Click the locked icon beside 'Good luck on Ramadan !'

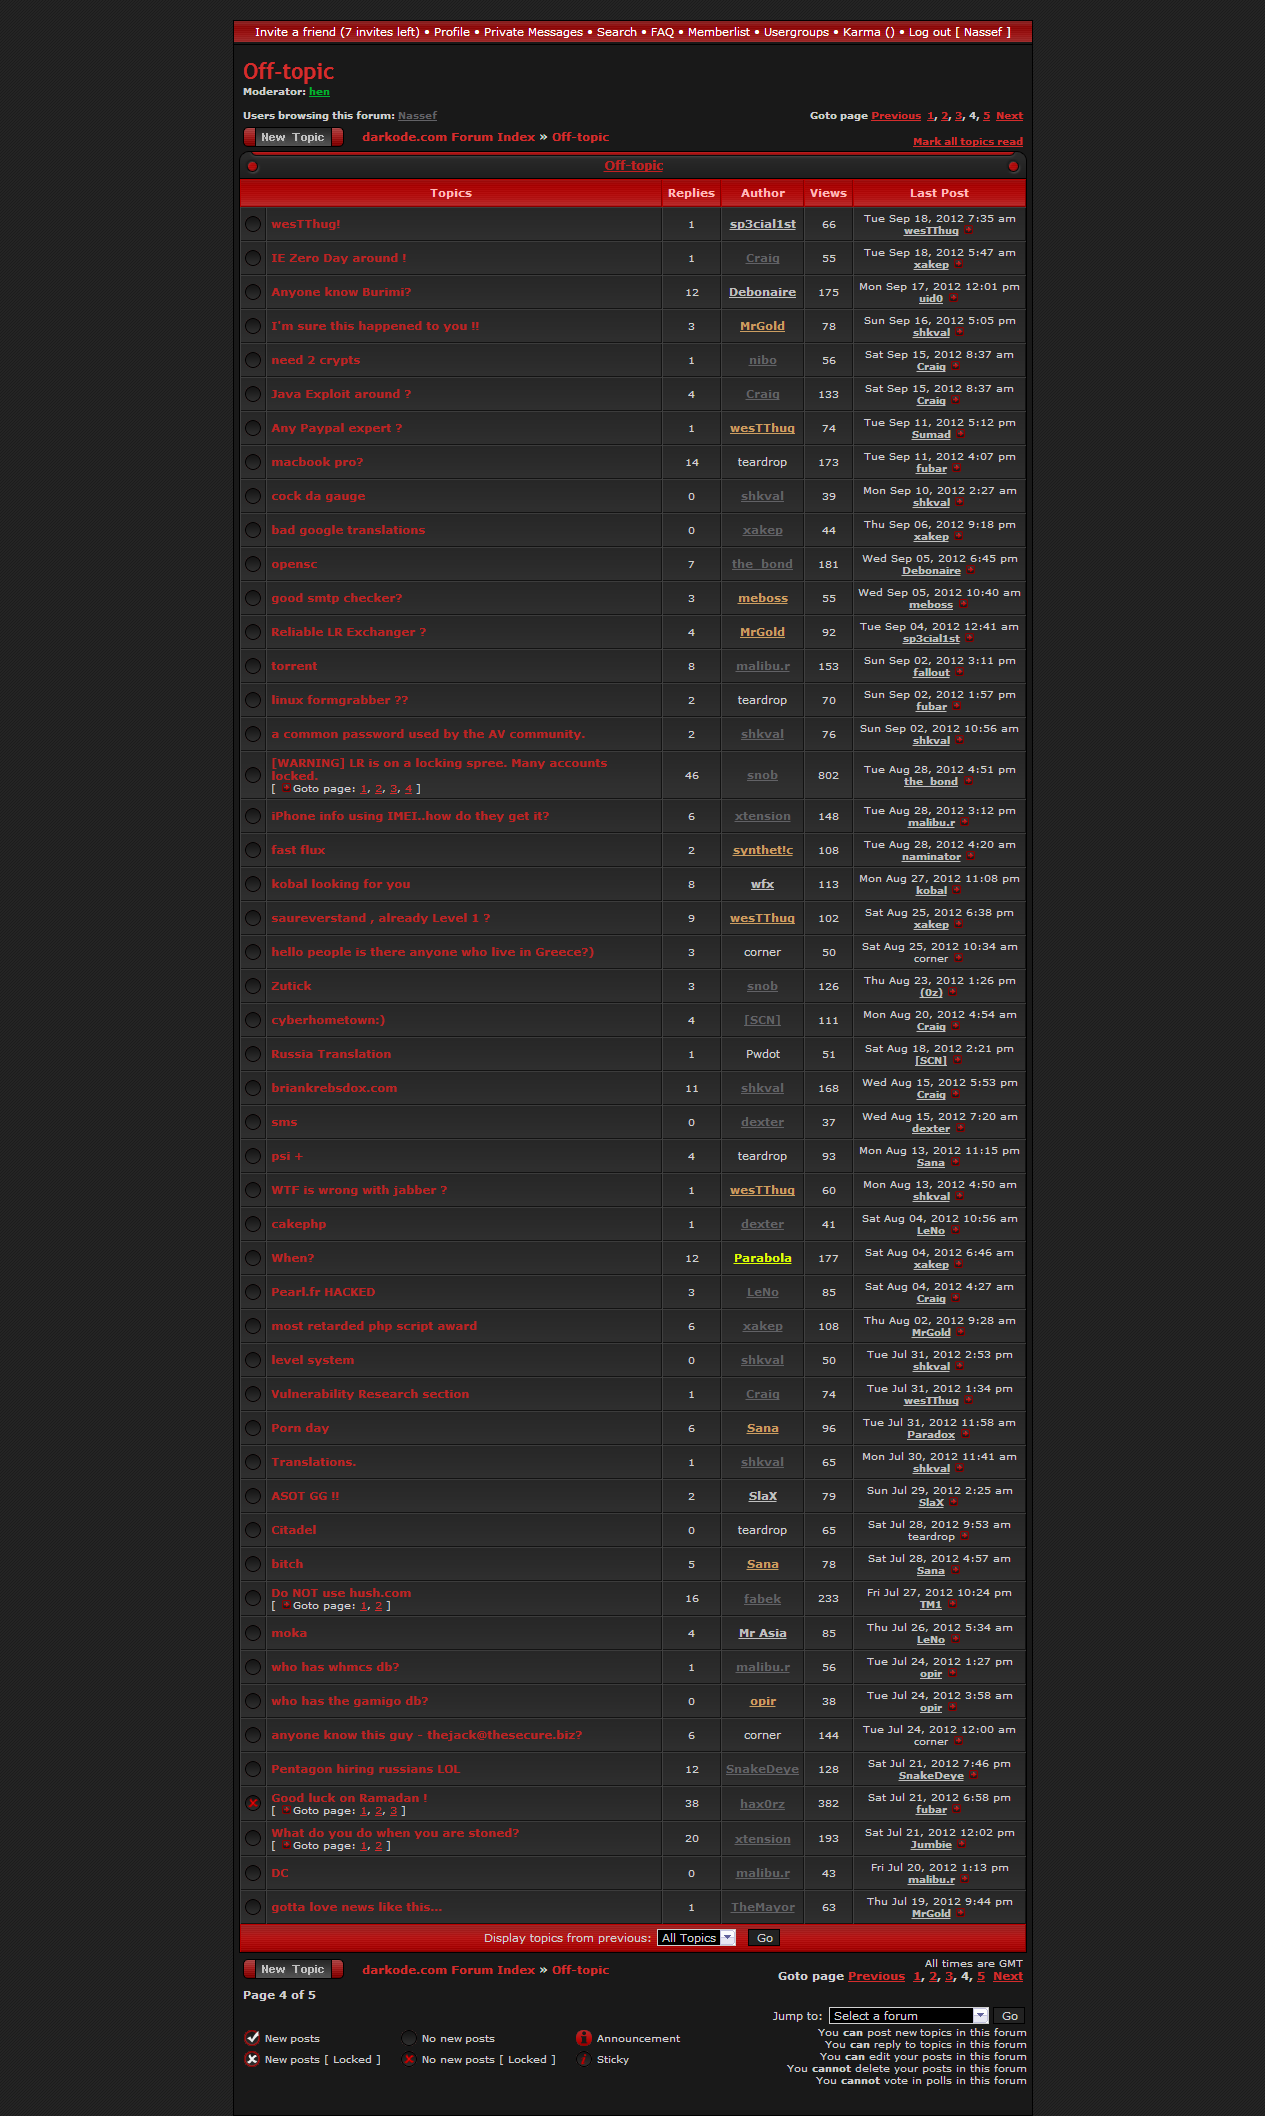(253, 1803)
